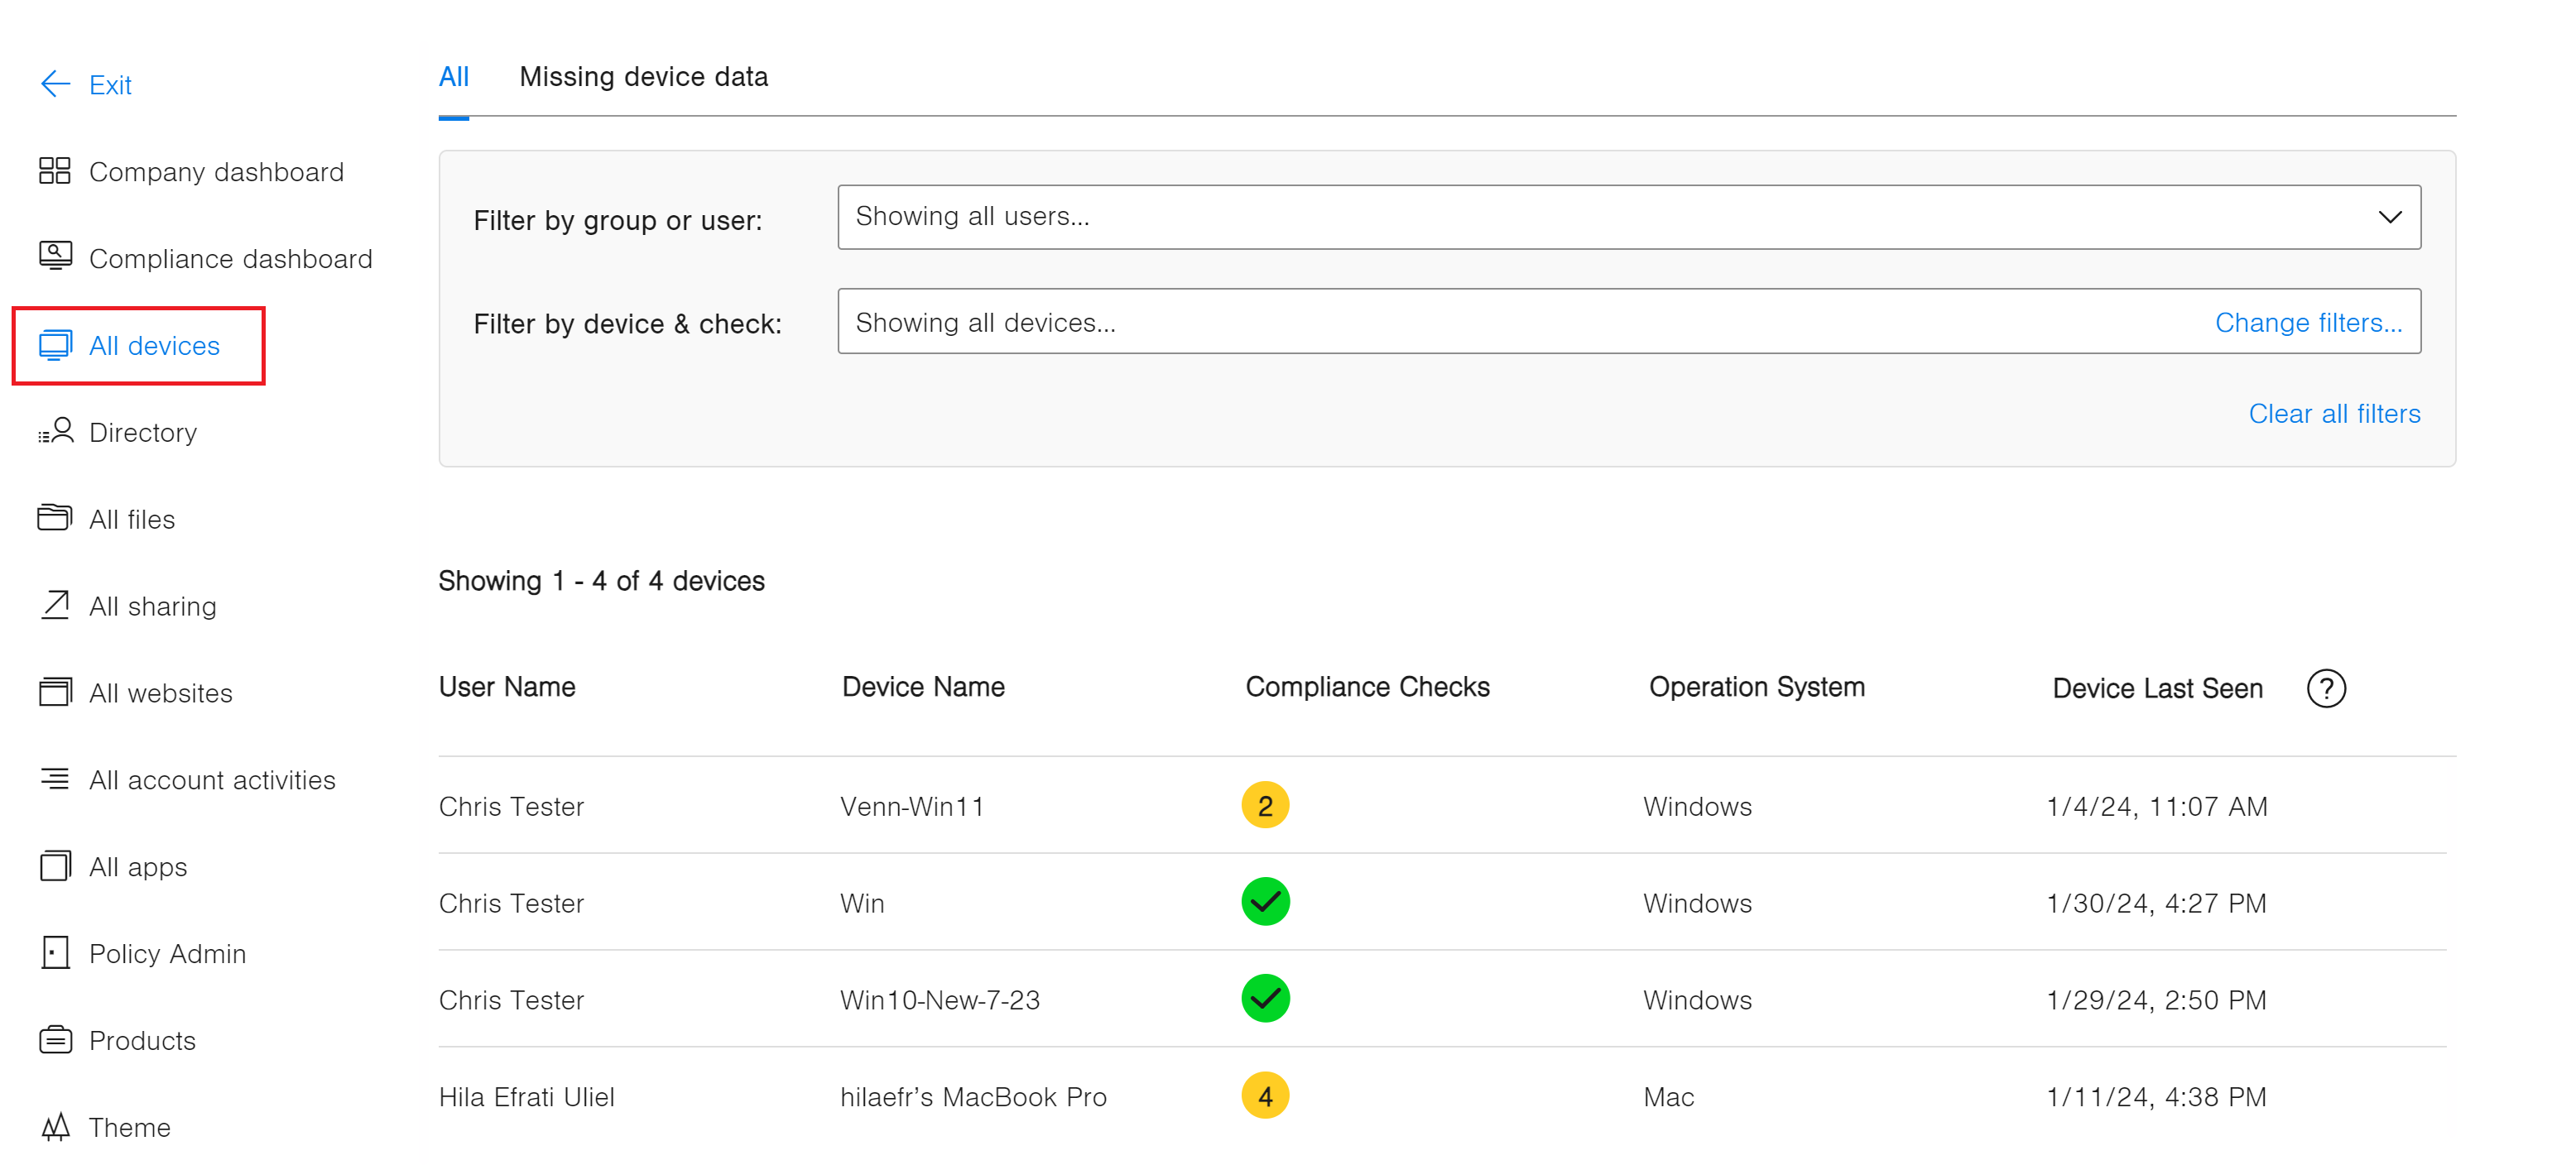Click yellow compliance badge showing 4

tap(1264, 1095)
